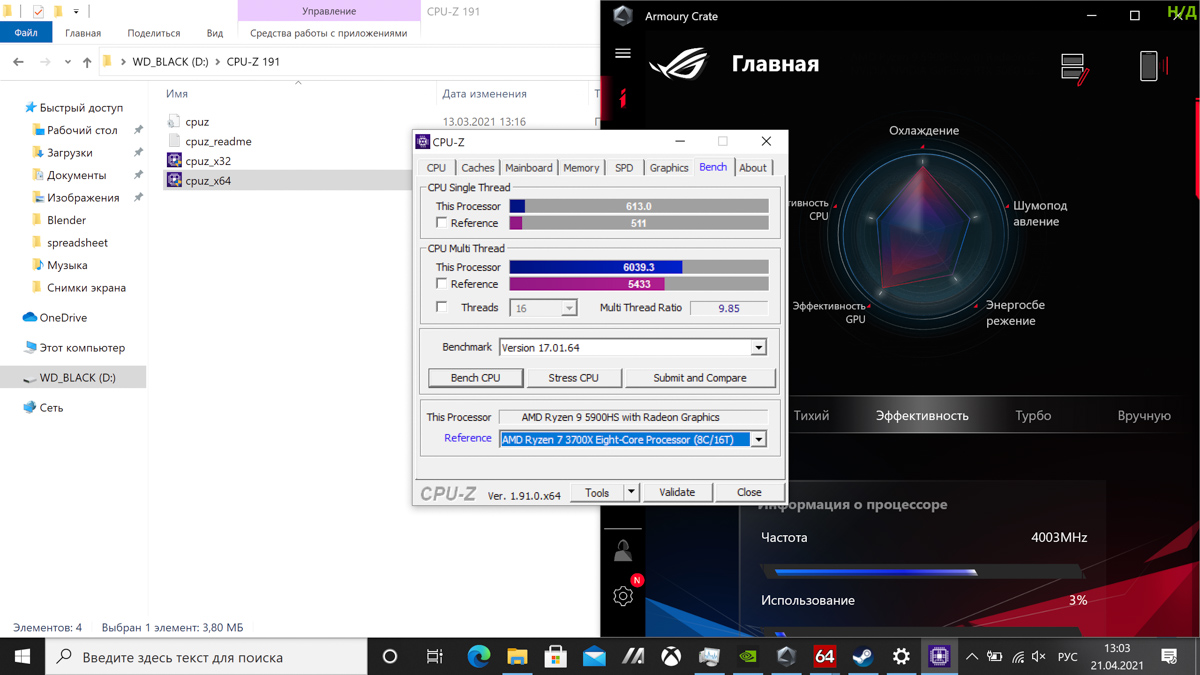The width and height of the screenshot is (1200, 675).
Task: Click the Stress CPU button
Action: click(573, 378)
